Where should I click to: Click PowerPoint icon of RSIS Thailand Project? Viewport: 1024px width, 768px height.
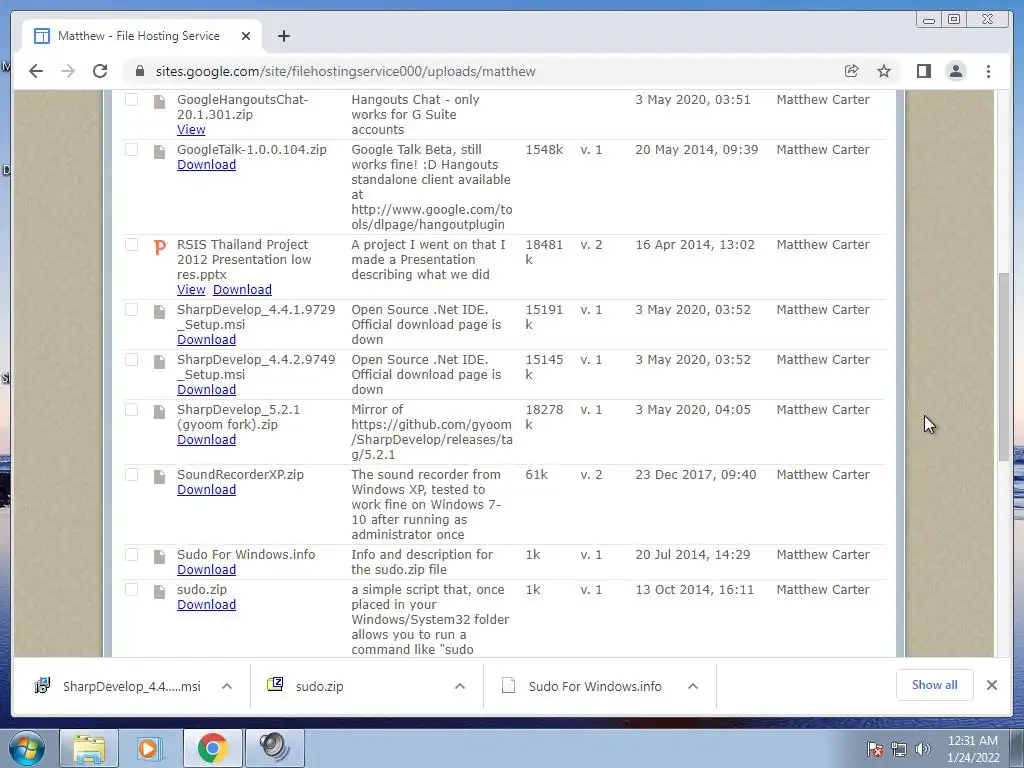pos(159,247)
